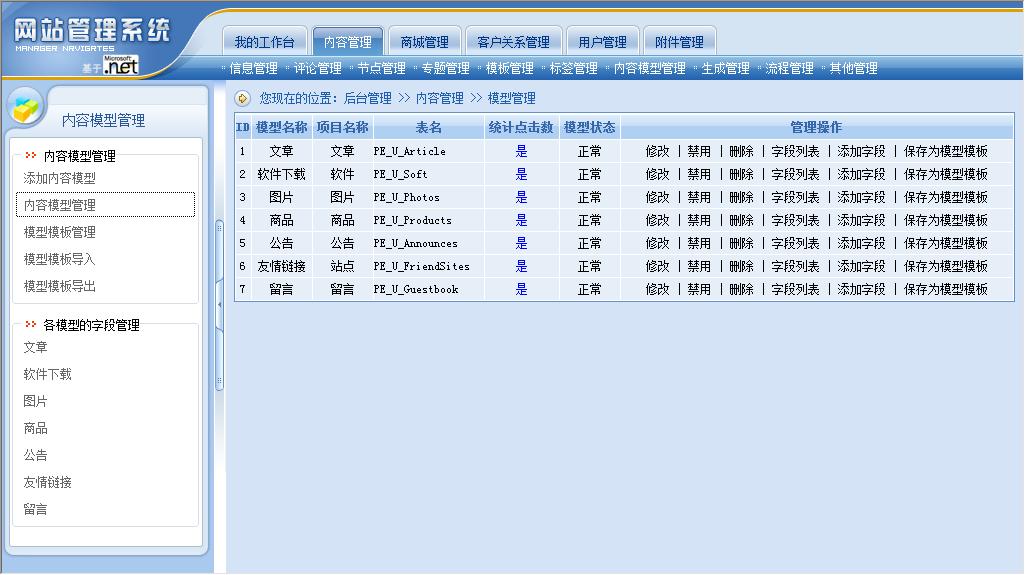Disable the 留言 model via 禁用

699,289
